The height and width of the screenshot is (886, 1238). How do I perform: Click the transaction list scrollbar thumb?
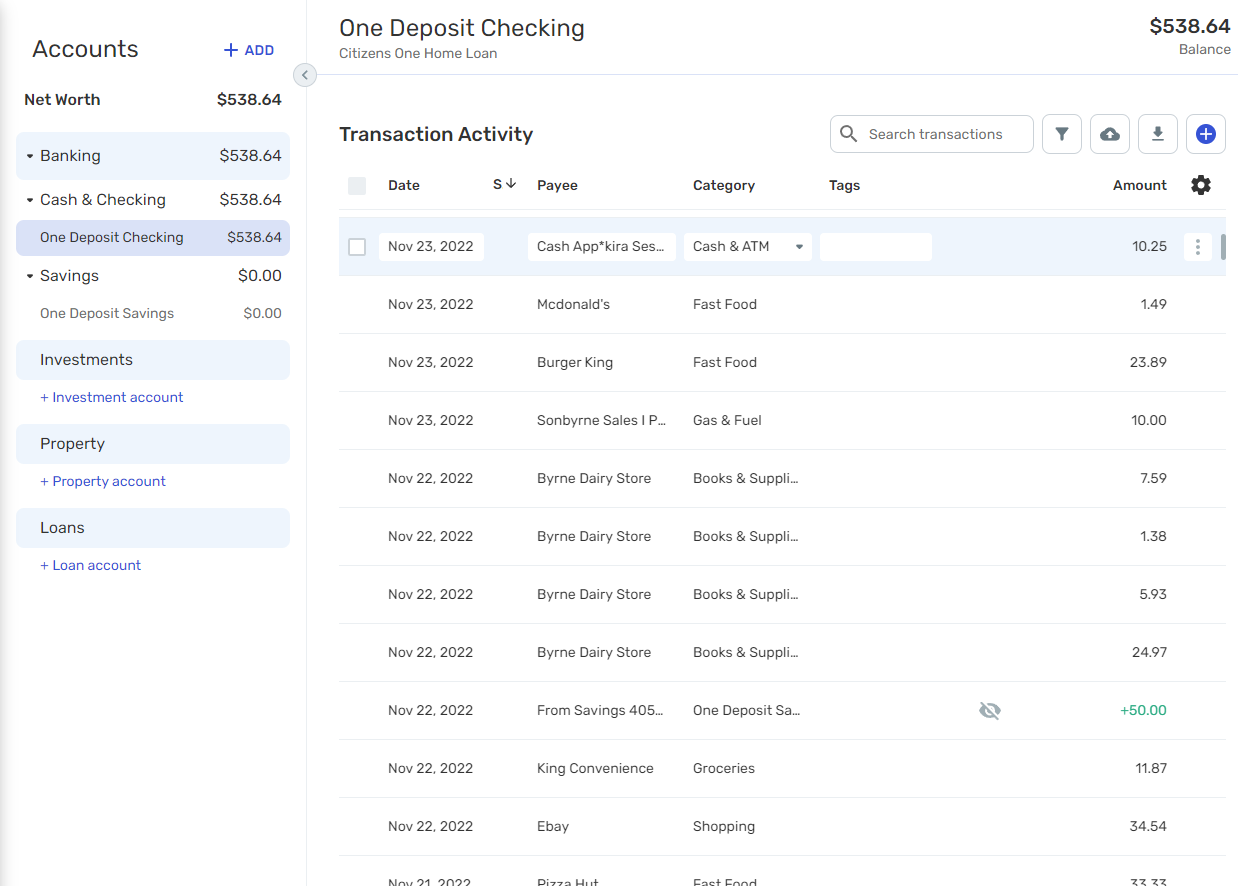pos(1224,247)
